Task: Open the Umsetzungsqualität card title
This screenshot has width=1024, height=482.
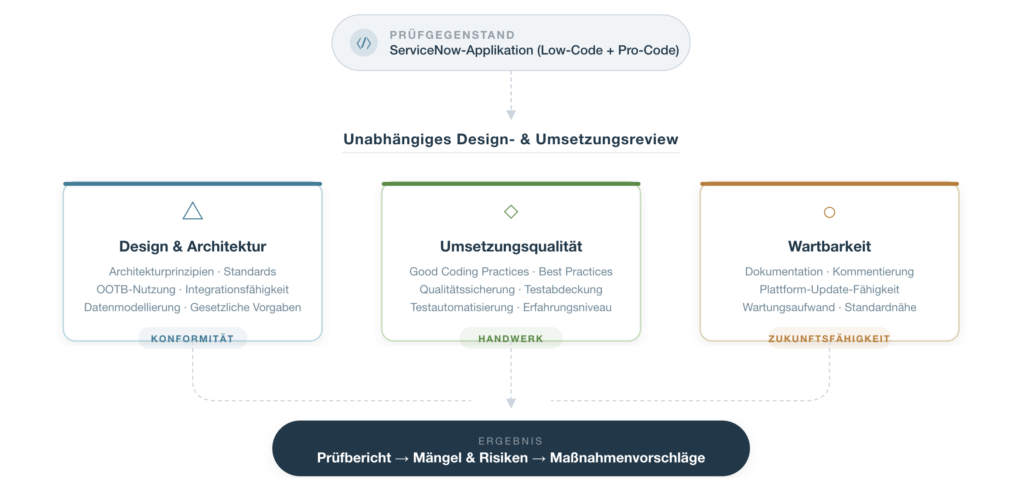Action: pos(511,246)
